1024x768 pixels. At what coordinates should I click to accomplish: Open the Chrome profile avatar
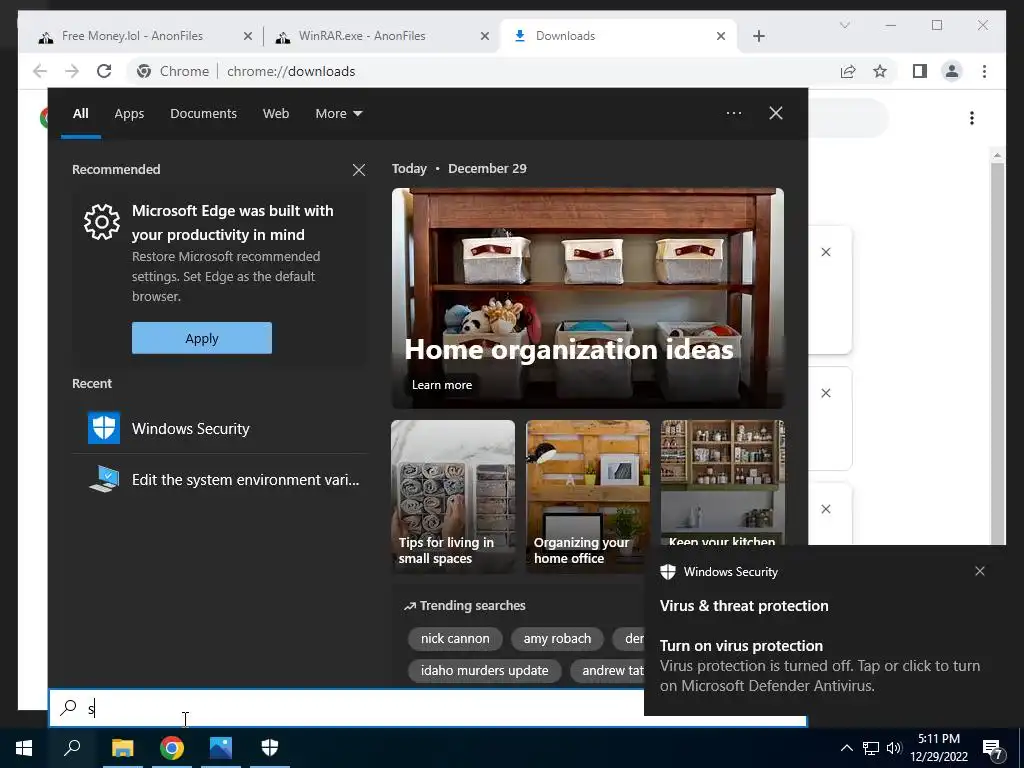(952, 71)
